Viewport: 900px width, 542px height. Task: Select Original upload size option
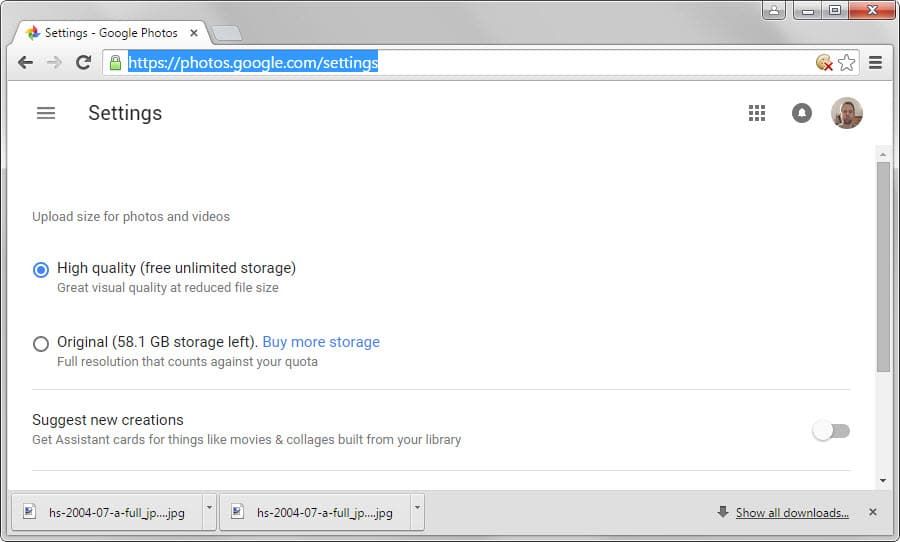41,343
